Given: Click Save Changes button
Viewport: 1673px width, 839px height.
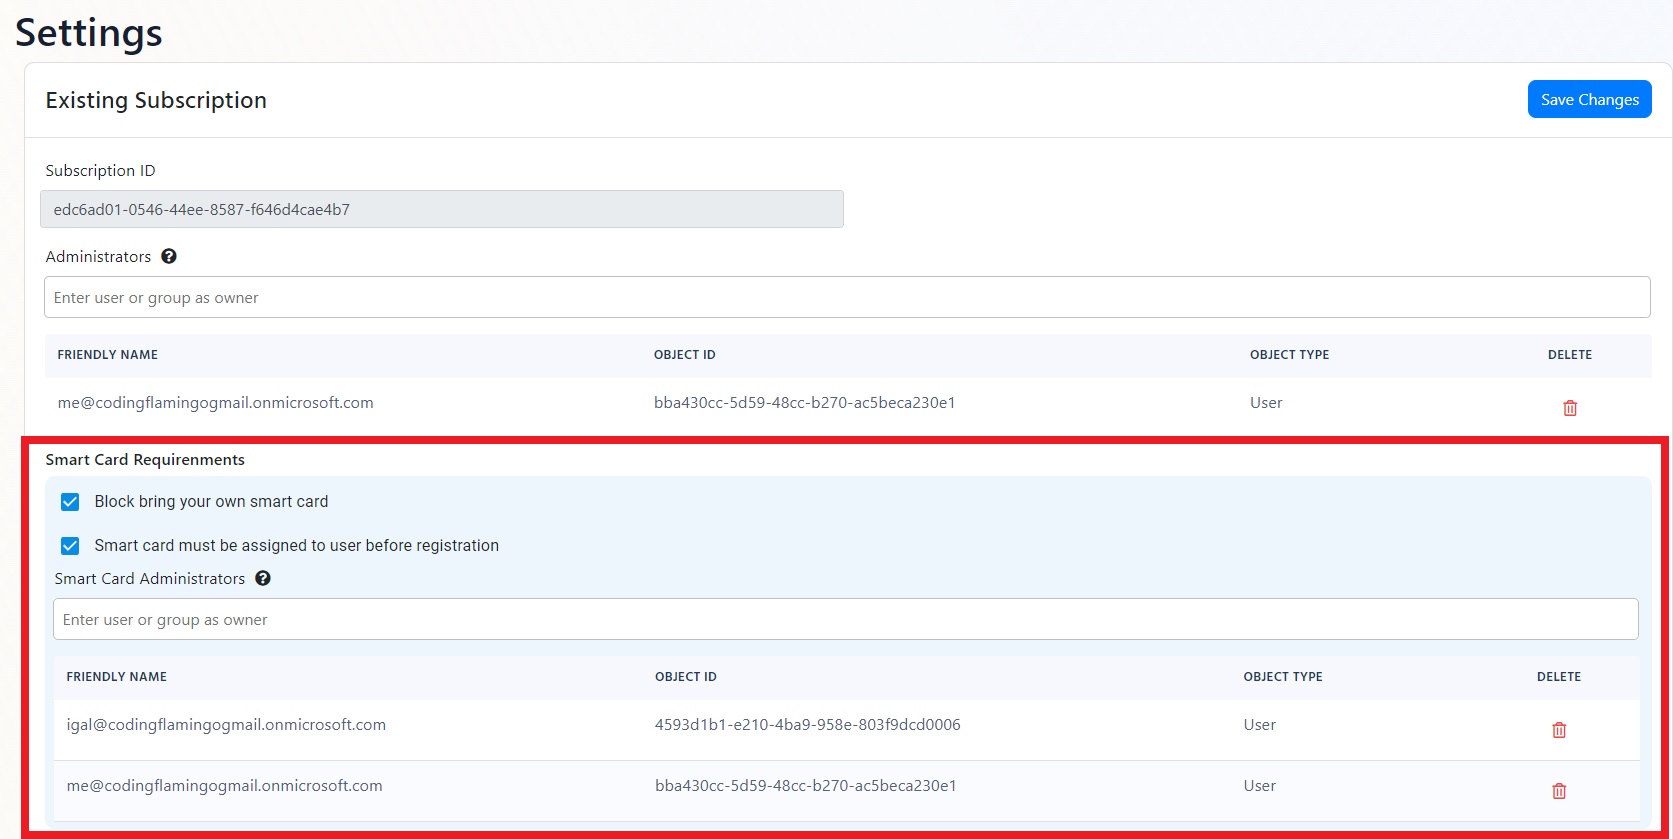Looking at the screenshot, I should (x=1589, y=99).
